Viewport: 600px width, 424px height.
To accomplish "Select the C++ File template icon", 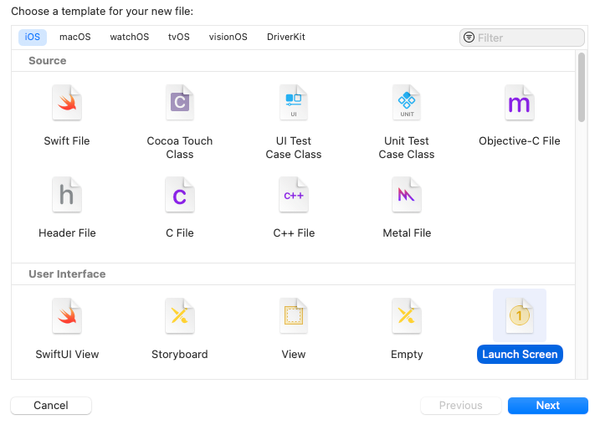I will click(293, 196).
